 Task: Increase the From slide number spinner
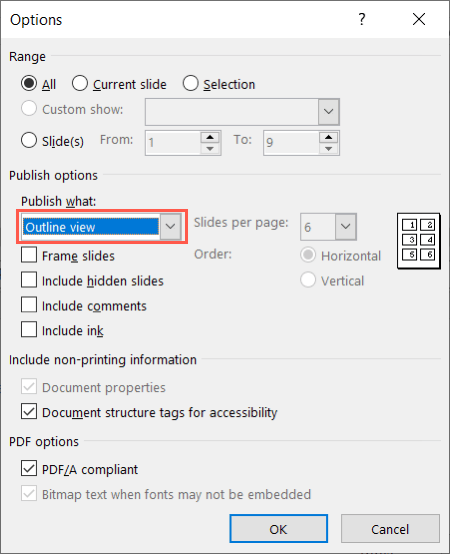coord(210,137)
